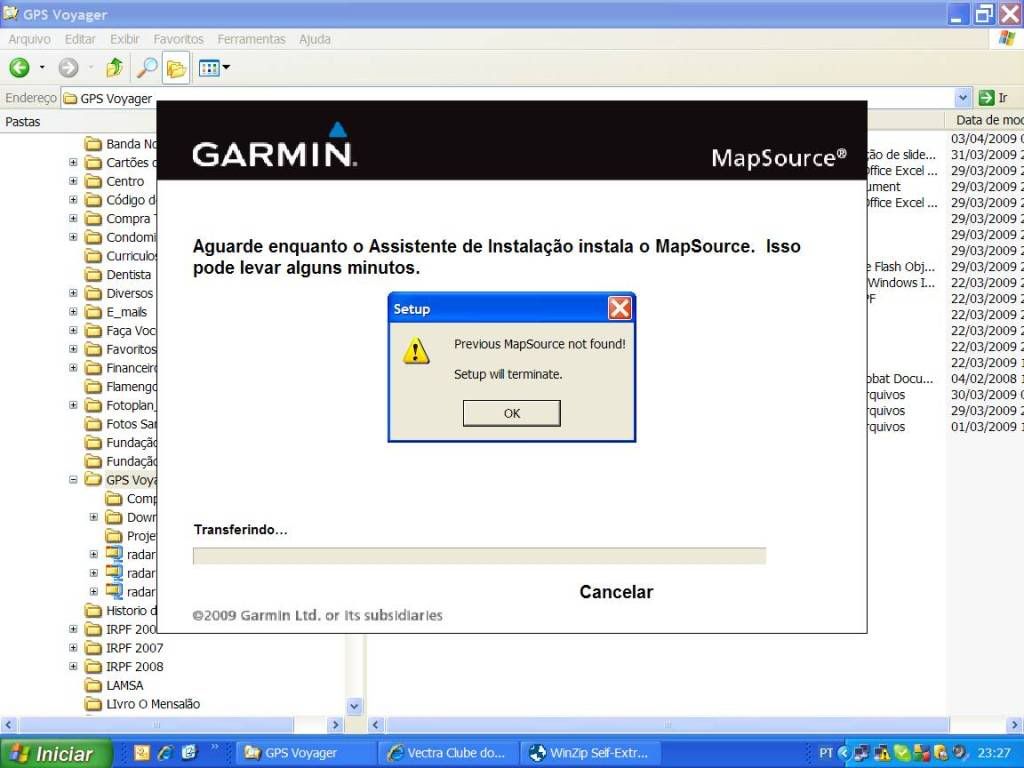Viewport: 1024px width, 768px height.
Task: Click the Ir go button
Action: coord(993,98)
